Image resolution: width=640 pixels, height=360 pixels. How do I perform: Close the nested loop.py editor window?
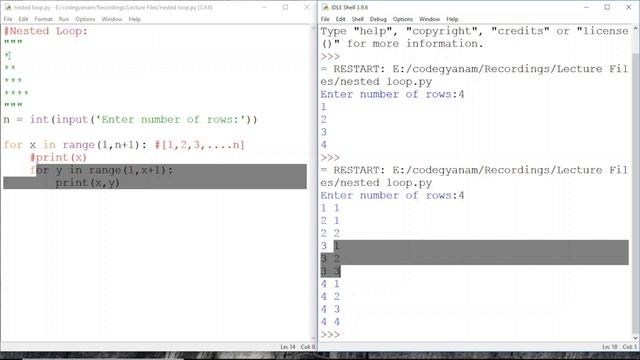[307, 7]
